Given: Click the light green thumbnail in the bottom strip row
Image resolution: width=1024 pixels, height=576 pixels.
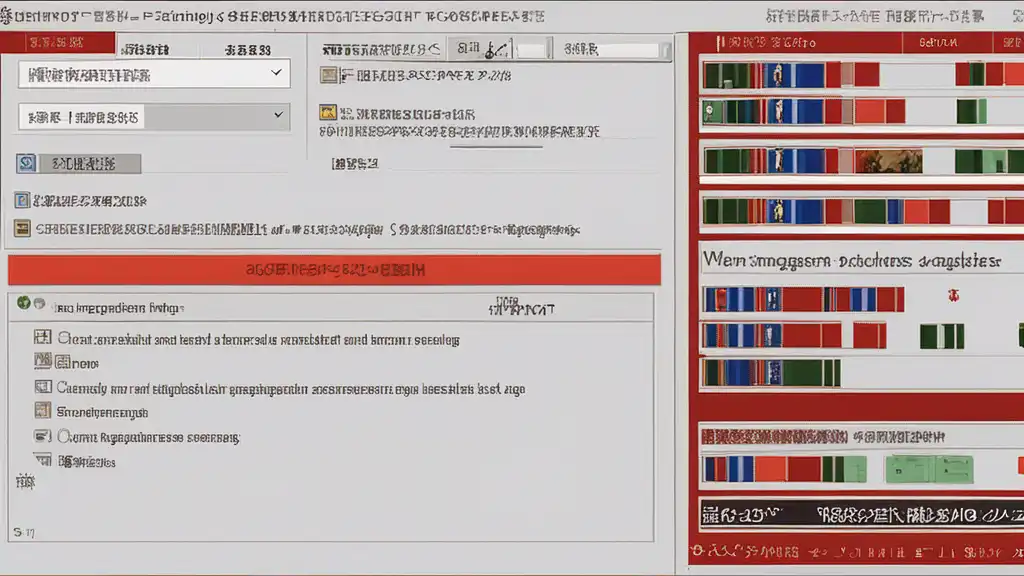Looking at the screenshot, I should tap(929, 470).
